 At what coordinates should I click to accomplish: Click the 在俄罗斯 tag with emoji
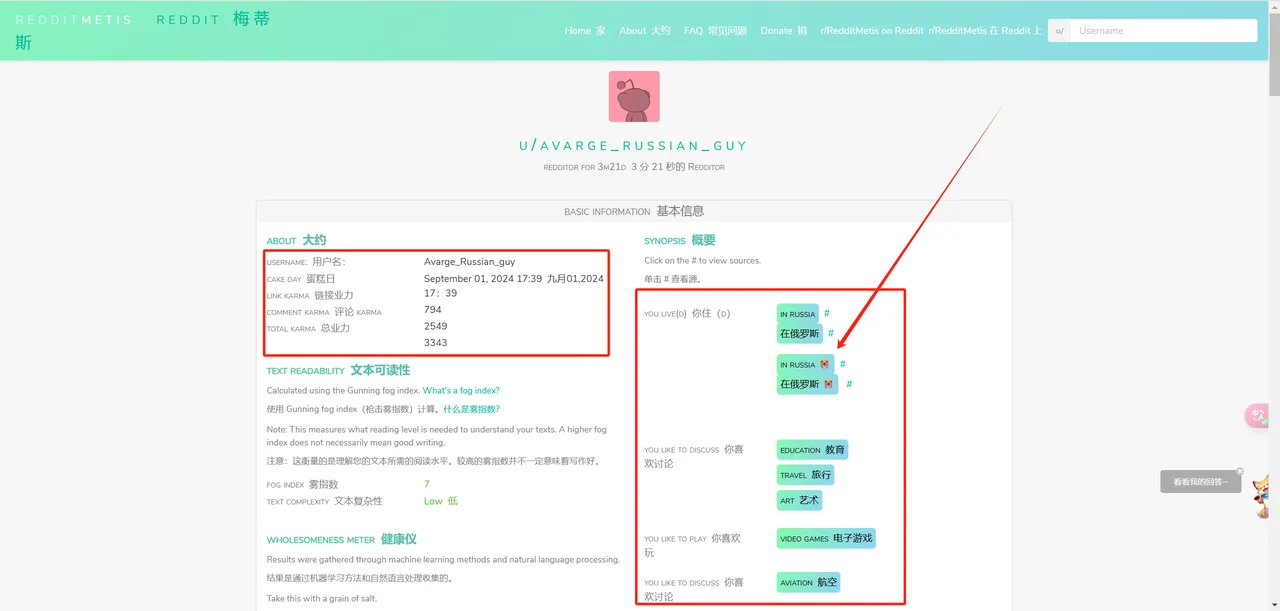coord(807,384)
